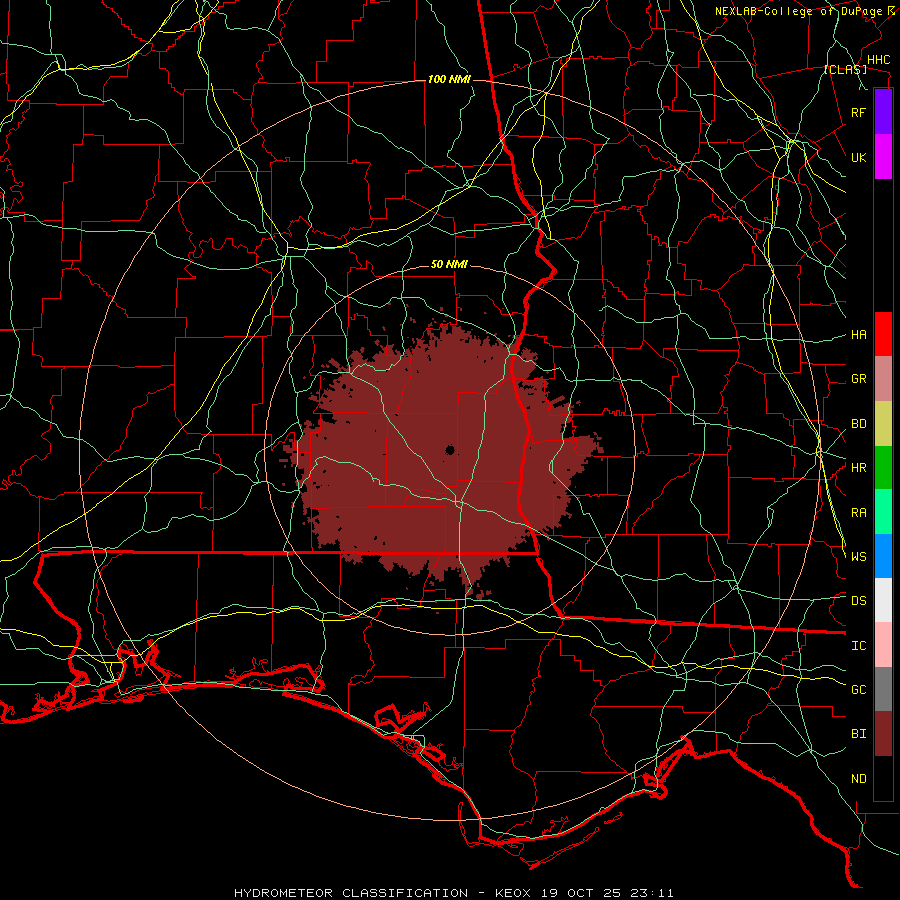Click the BD yellow legend swatch
This screenshot has height=900, width=900.
tap(883, 423)
